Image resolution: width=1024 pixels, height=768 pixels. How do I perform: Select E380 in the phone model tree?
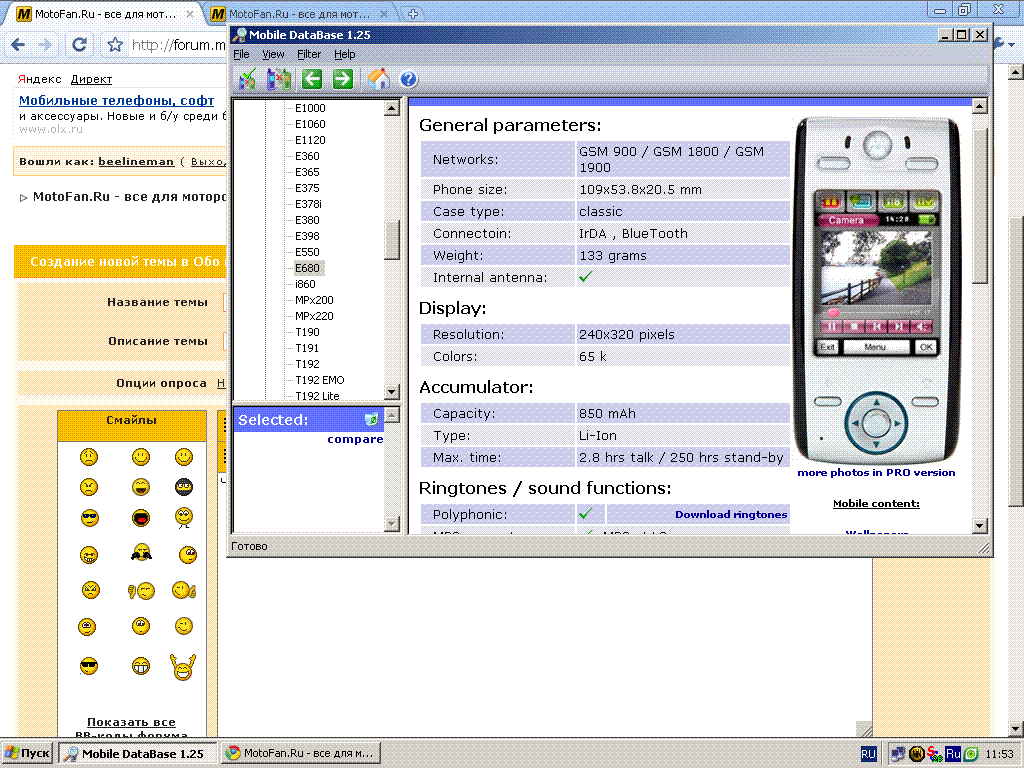pos(307,220)
